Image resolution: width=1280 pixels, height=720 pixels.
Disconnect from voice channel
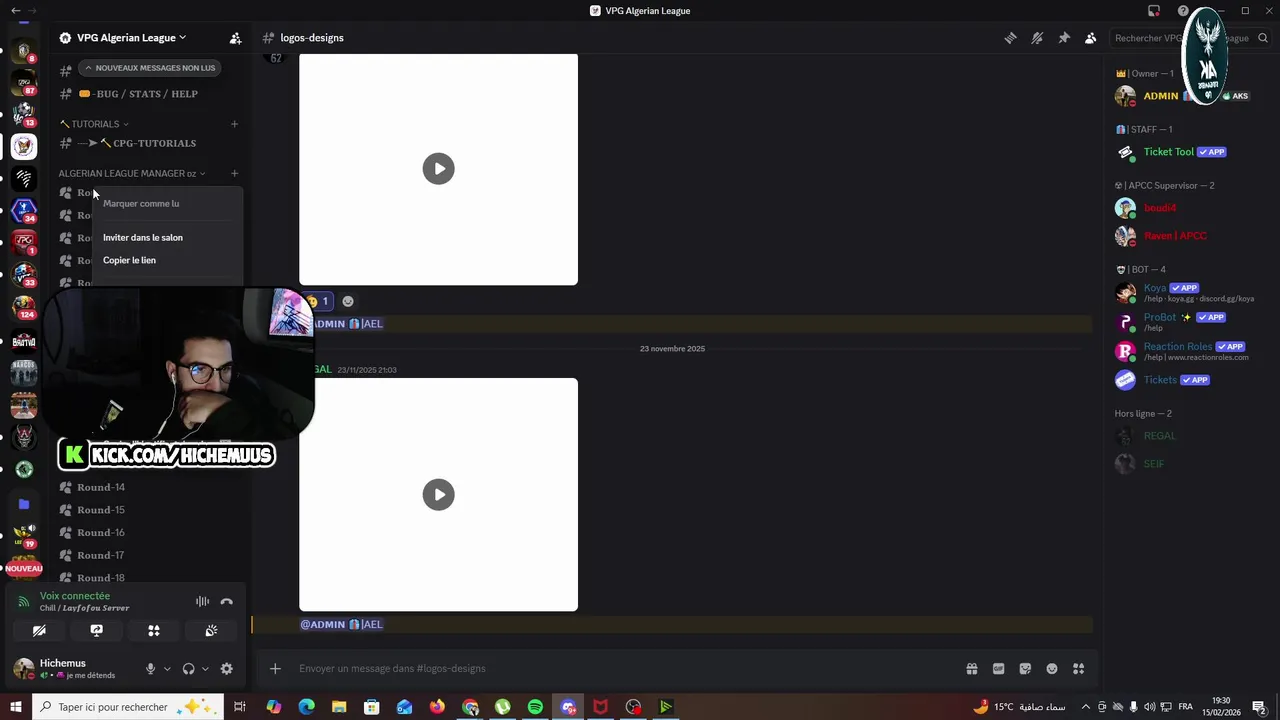[227, 601]
